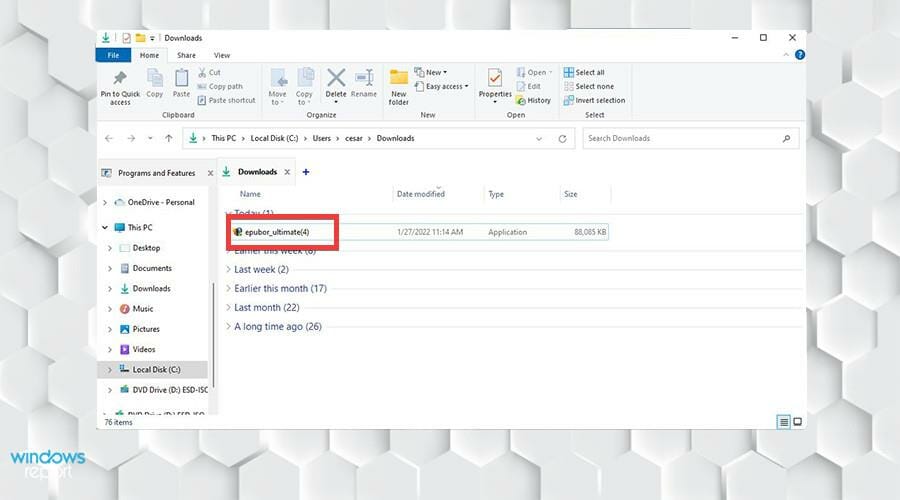Add a new tab with the plus
The height and width of the screenshot is (500, 900).
coord(306,172)
